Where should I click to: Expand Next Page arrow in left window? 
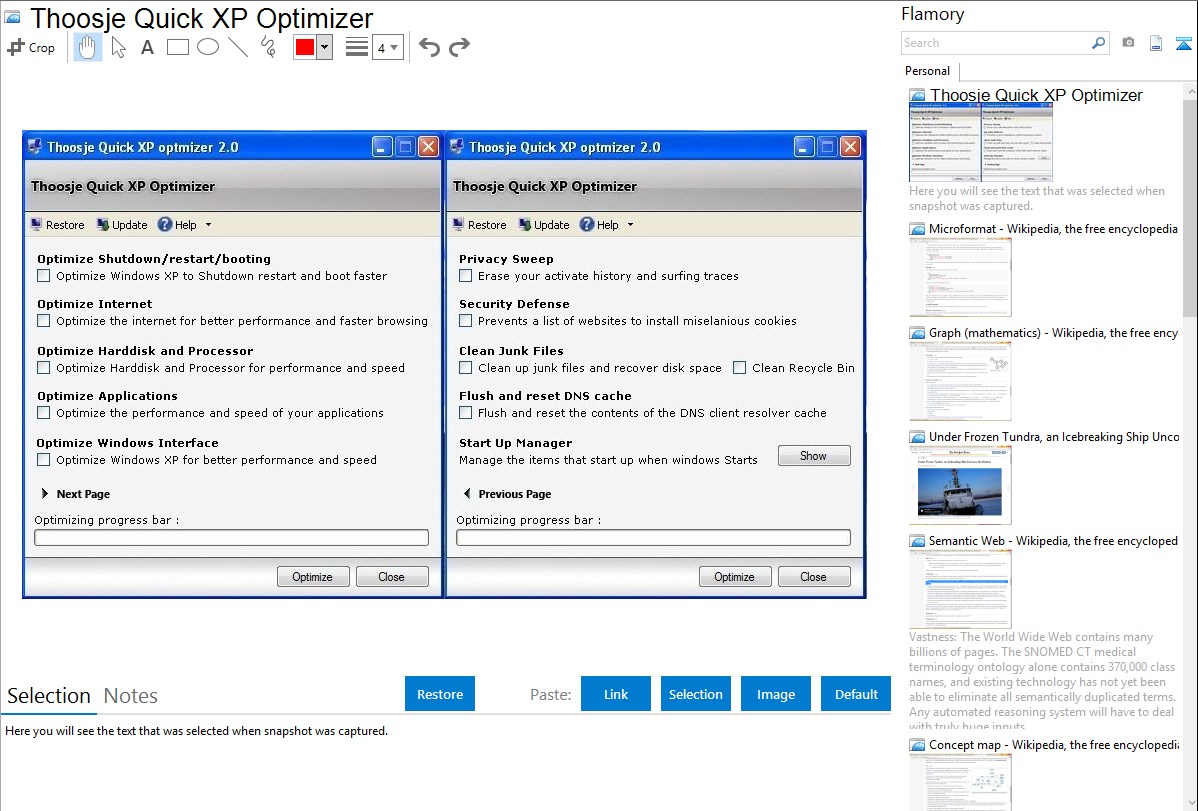click(x=46, y=494)
